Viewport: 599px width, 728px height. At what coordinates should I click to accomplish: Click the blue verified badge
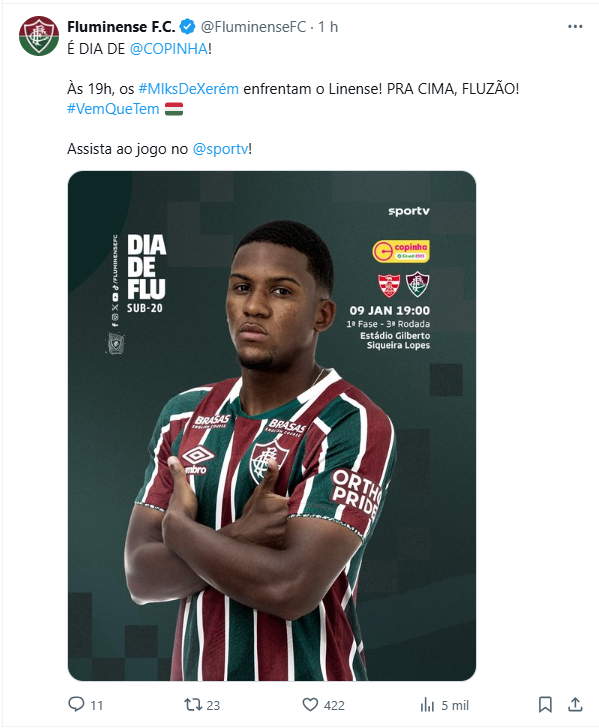click(x=187, y=27)
